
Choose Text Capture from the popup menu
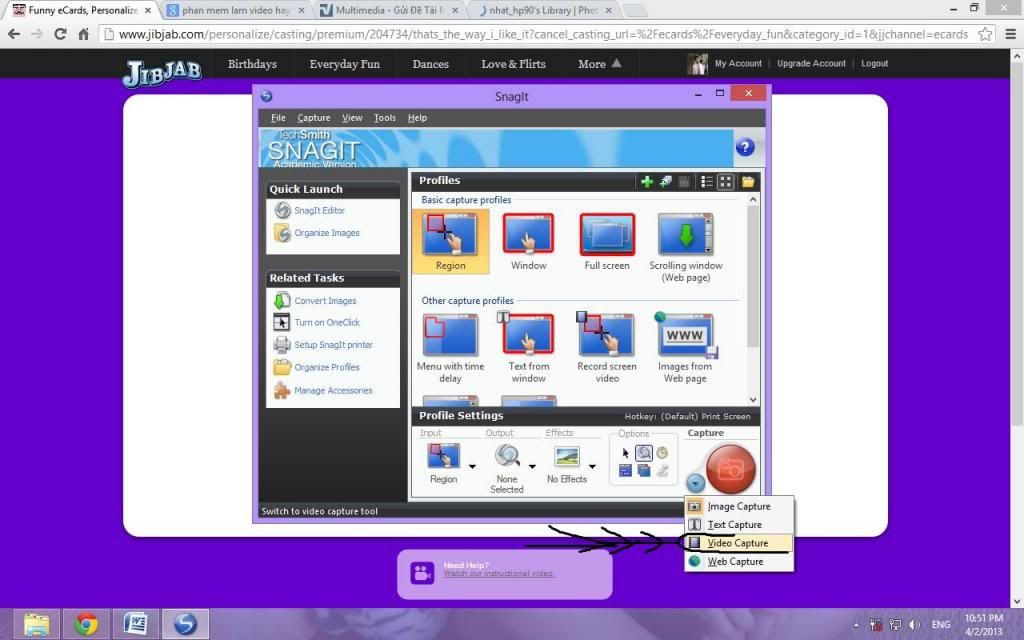739,524
